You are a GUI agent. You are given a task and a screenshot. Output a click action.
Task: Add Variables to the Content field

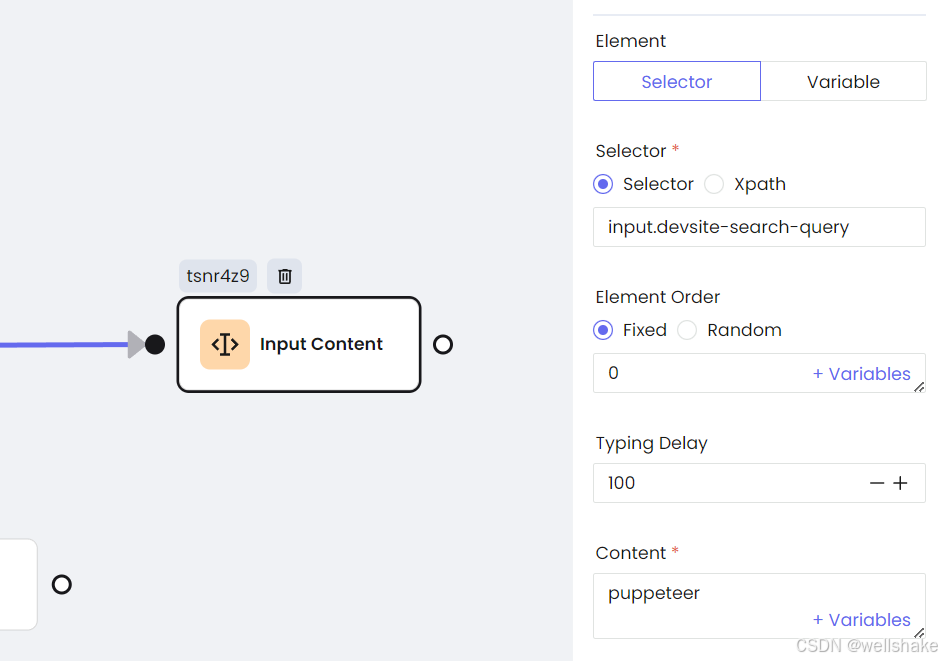point(861,620)
